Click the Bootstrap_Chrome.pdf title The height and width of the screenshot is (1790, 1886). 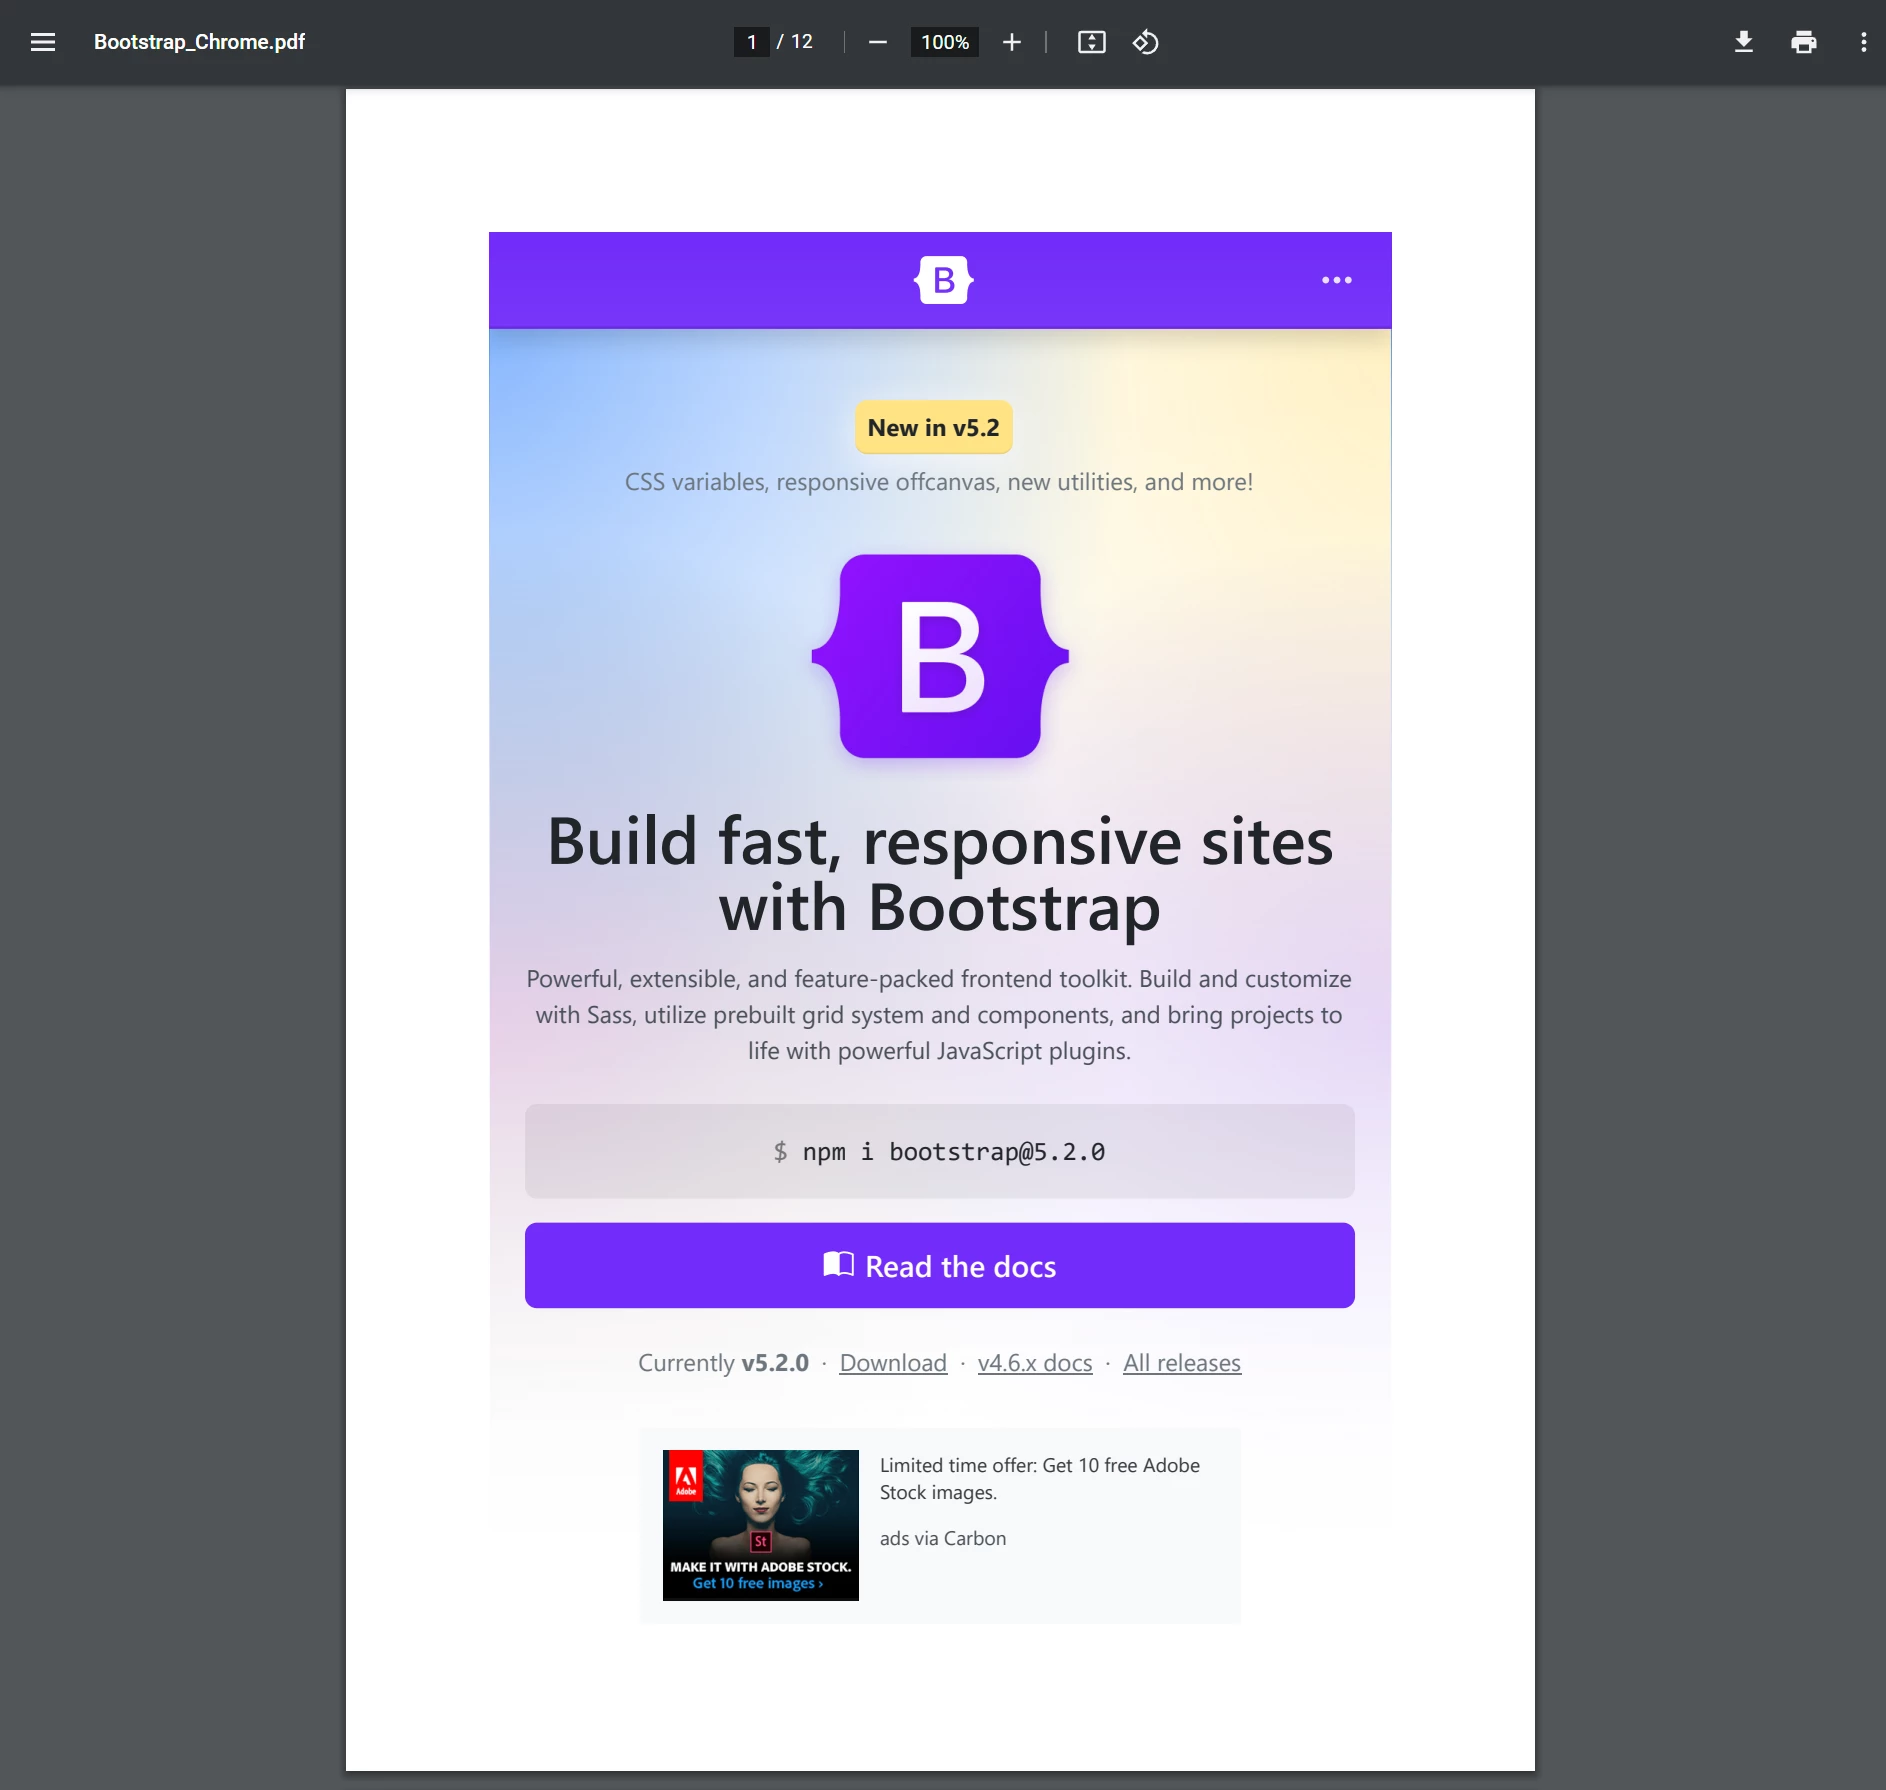click(x=199, y=42)
